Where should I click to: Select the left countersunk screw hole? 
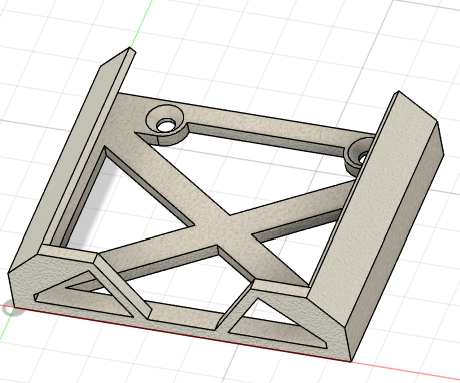(165, 121)
